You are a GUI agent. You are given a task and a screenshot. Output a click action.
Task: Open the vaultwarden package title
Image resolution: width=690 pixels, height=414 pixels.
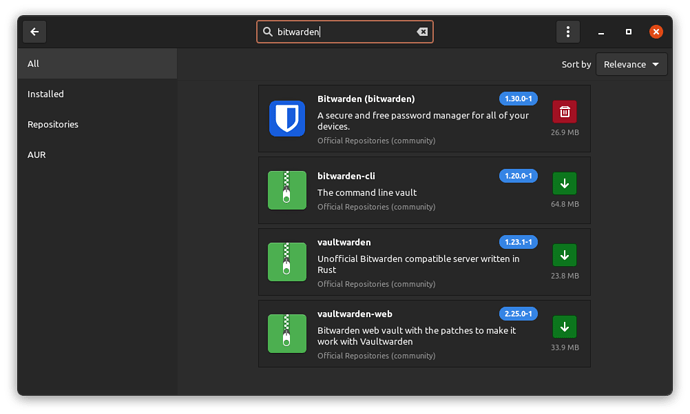(344, 242)
